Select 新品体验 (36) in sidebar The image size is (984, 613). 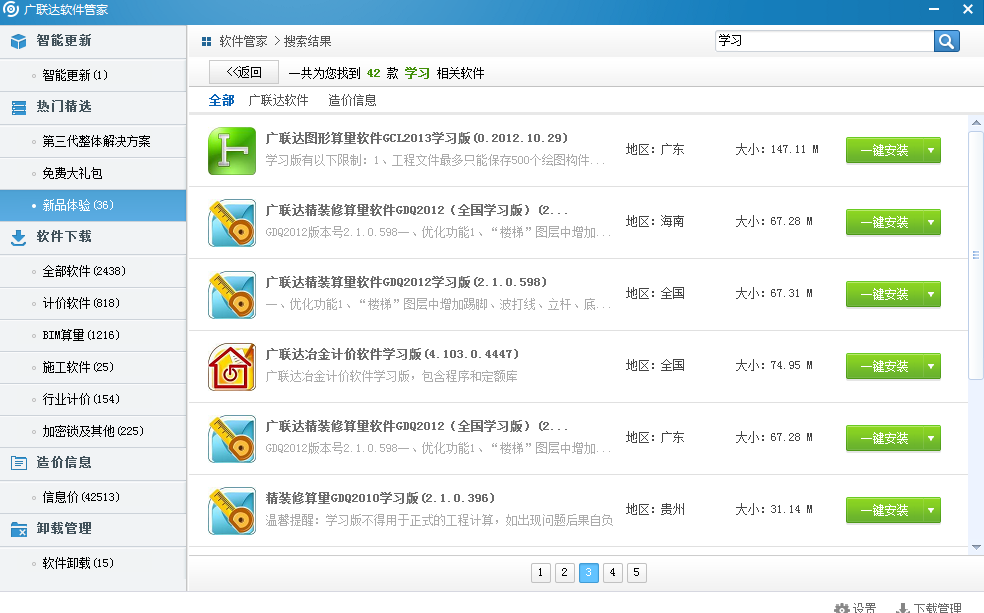coord(94,205)
